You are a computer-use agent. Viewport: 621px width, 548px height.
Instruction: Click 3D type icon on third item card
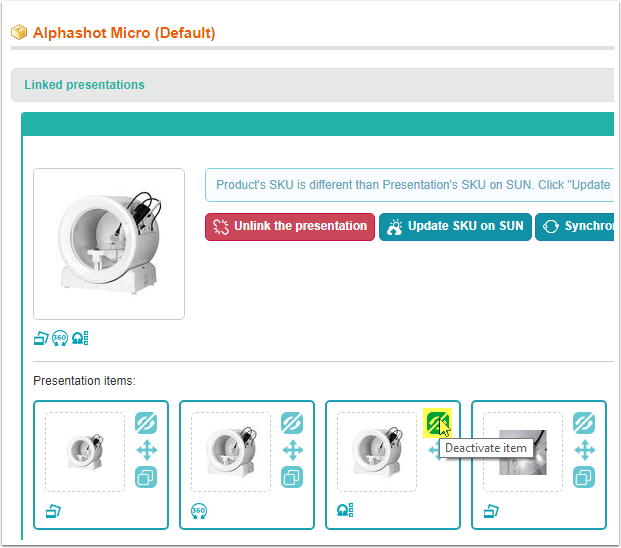coord(345,511)
